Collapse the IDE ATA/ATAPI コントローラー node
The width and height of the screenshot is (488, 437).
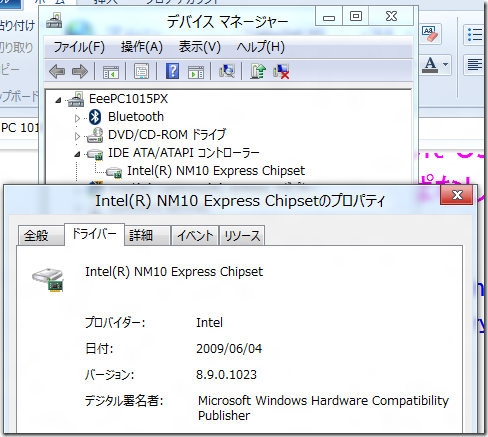77,154
